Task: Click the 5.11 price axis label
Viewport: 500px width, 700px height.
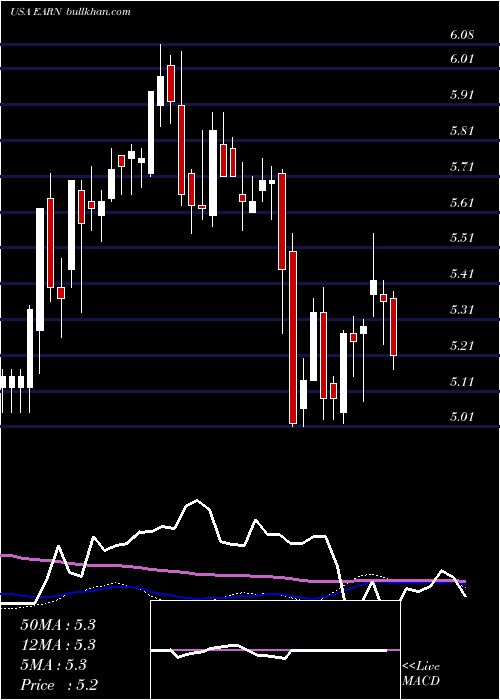Action: 462,382
